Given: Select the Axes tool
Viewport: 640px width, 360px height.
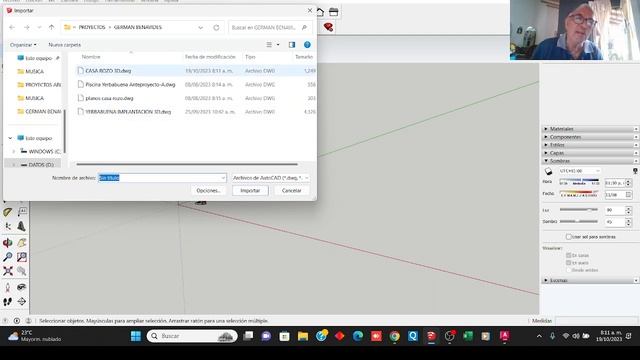Looking at the screenshot, I should point(8,227).
